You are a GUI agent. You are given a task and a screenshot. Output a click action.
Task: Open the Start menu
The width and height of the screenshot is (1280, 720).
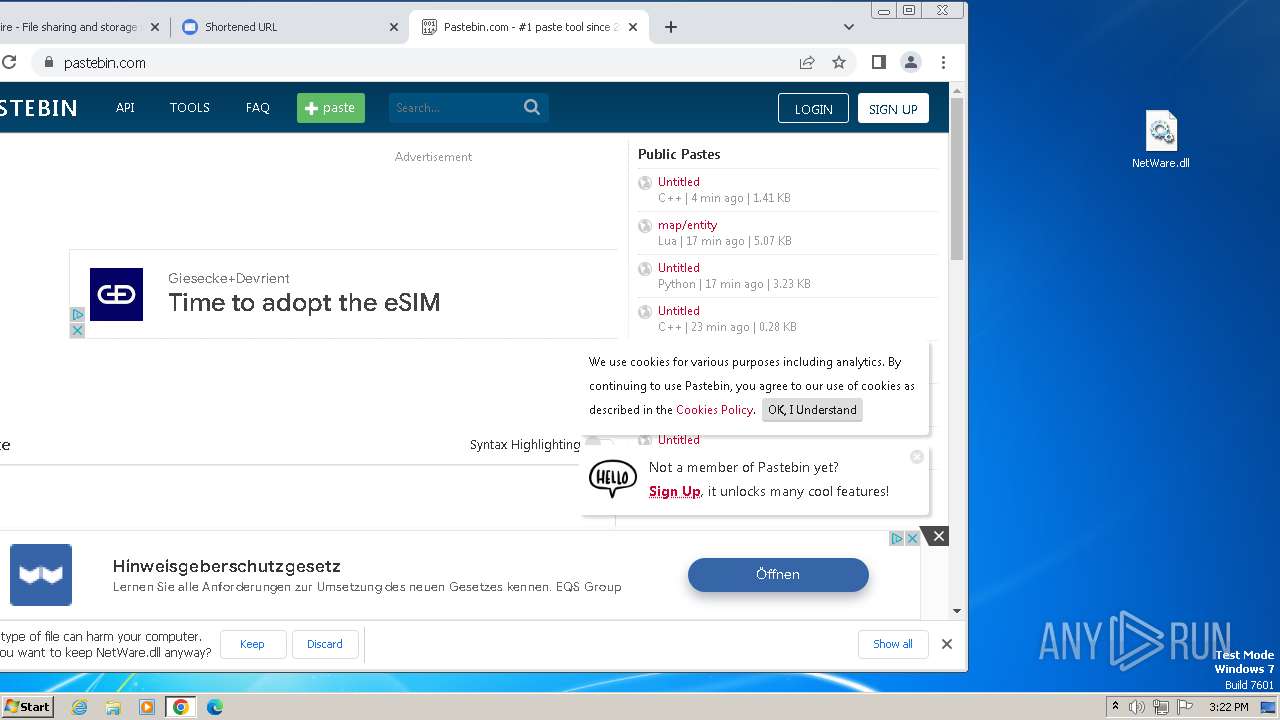pos(28,707)
